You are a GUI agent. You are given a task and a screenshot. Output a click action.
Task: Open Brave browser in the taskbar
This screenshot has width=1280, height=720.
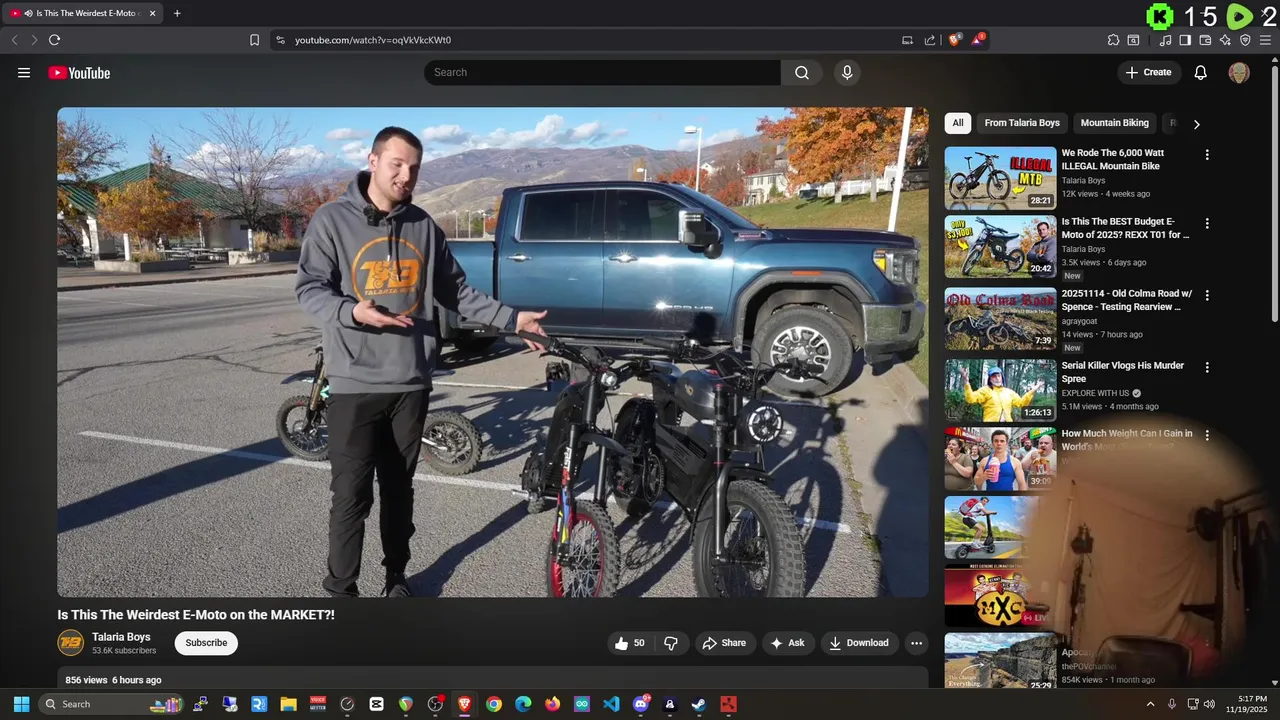[x=465, y=704]
